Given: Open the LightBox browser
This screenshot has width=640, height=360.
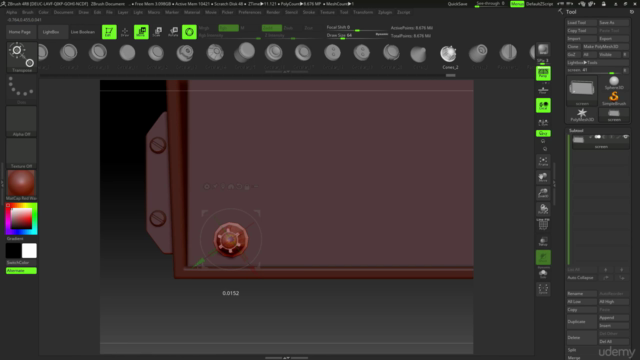Looking at the screenshot, I should (51, 32).
